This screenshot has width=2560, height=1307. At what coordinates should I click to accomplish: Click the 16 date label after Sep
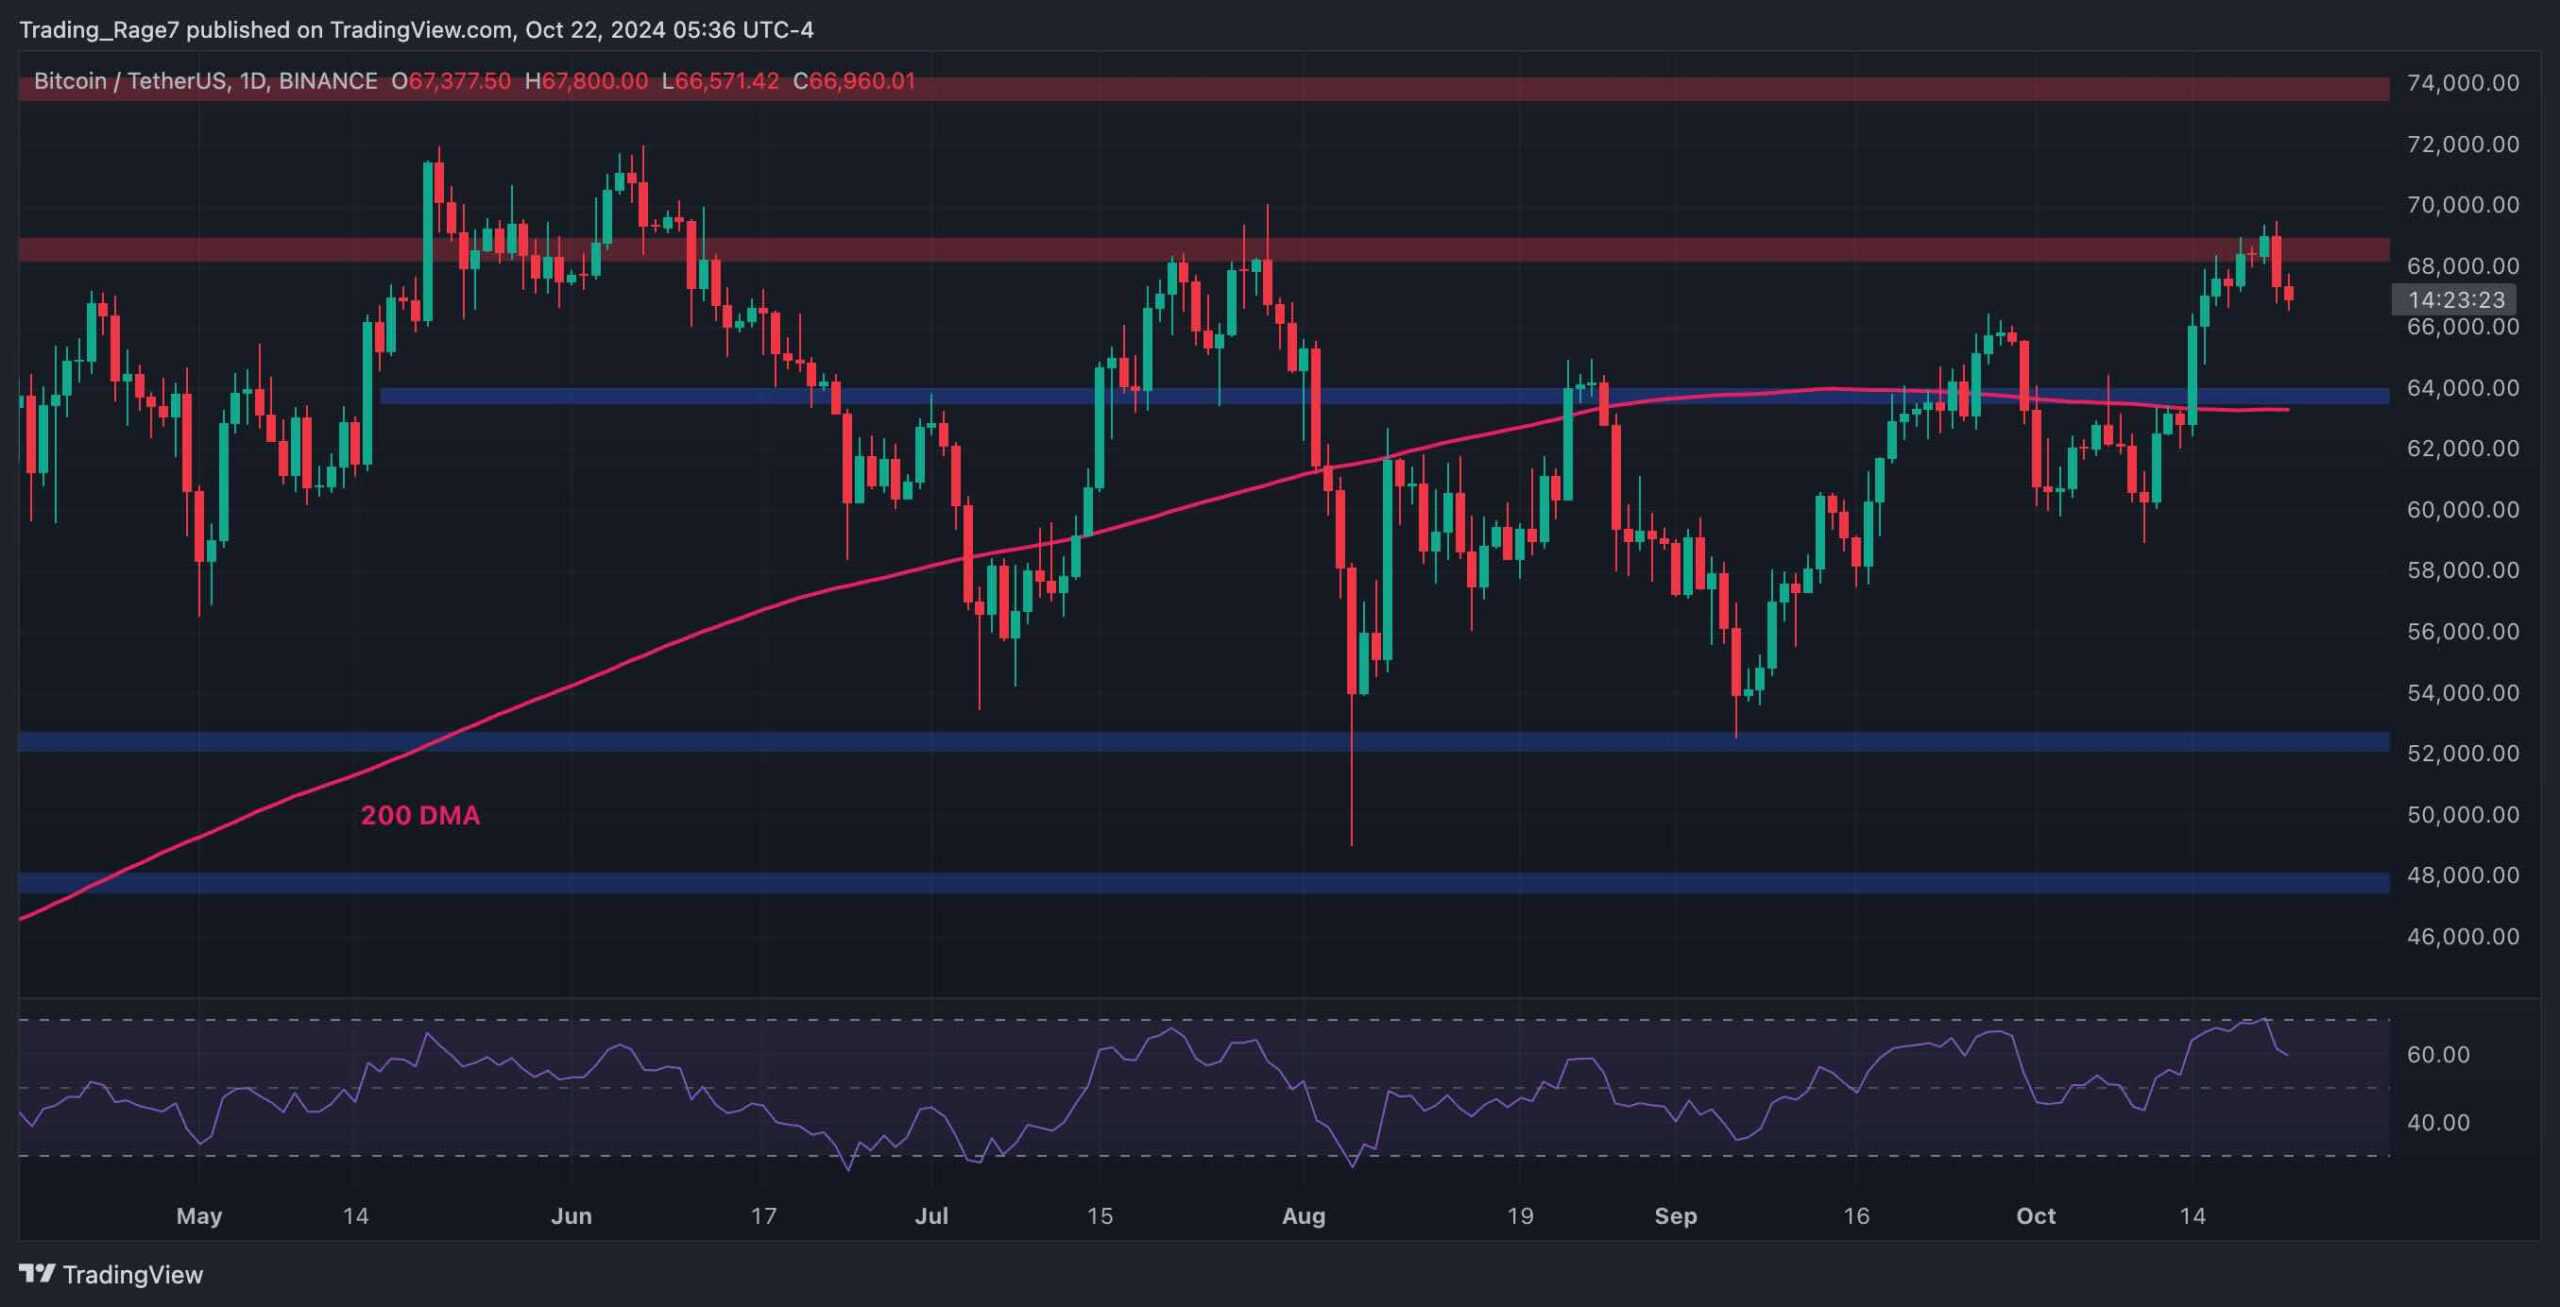1856,1217
